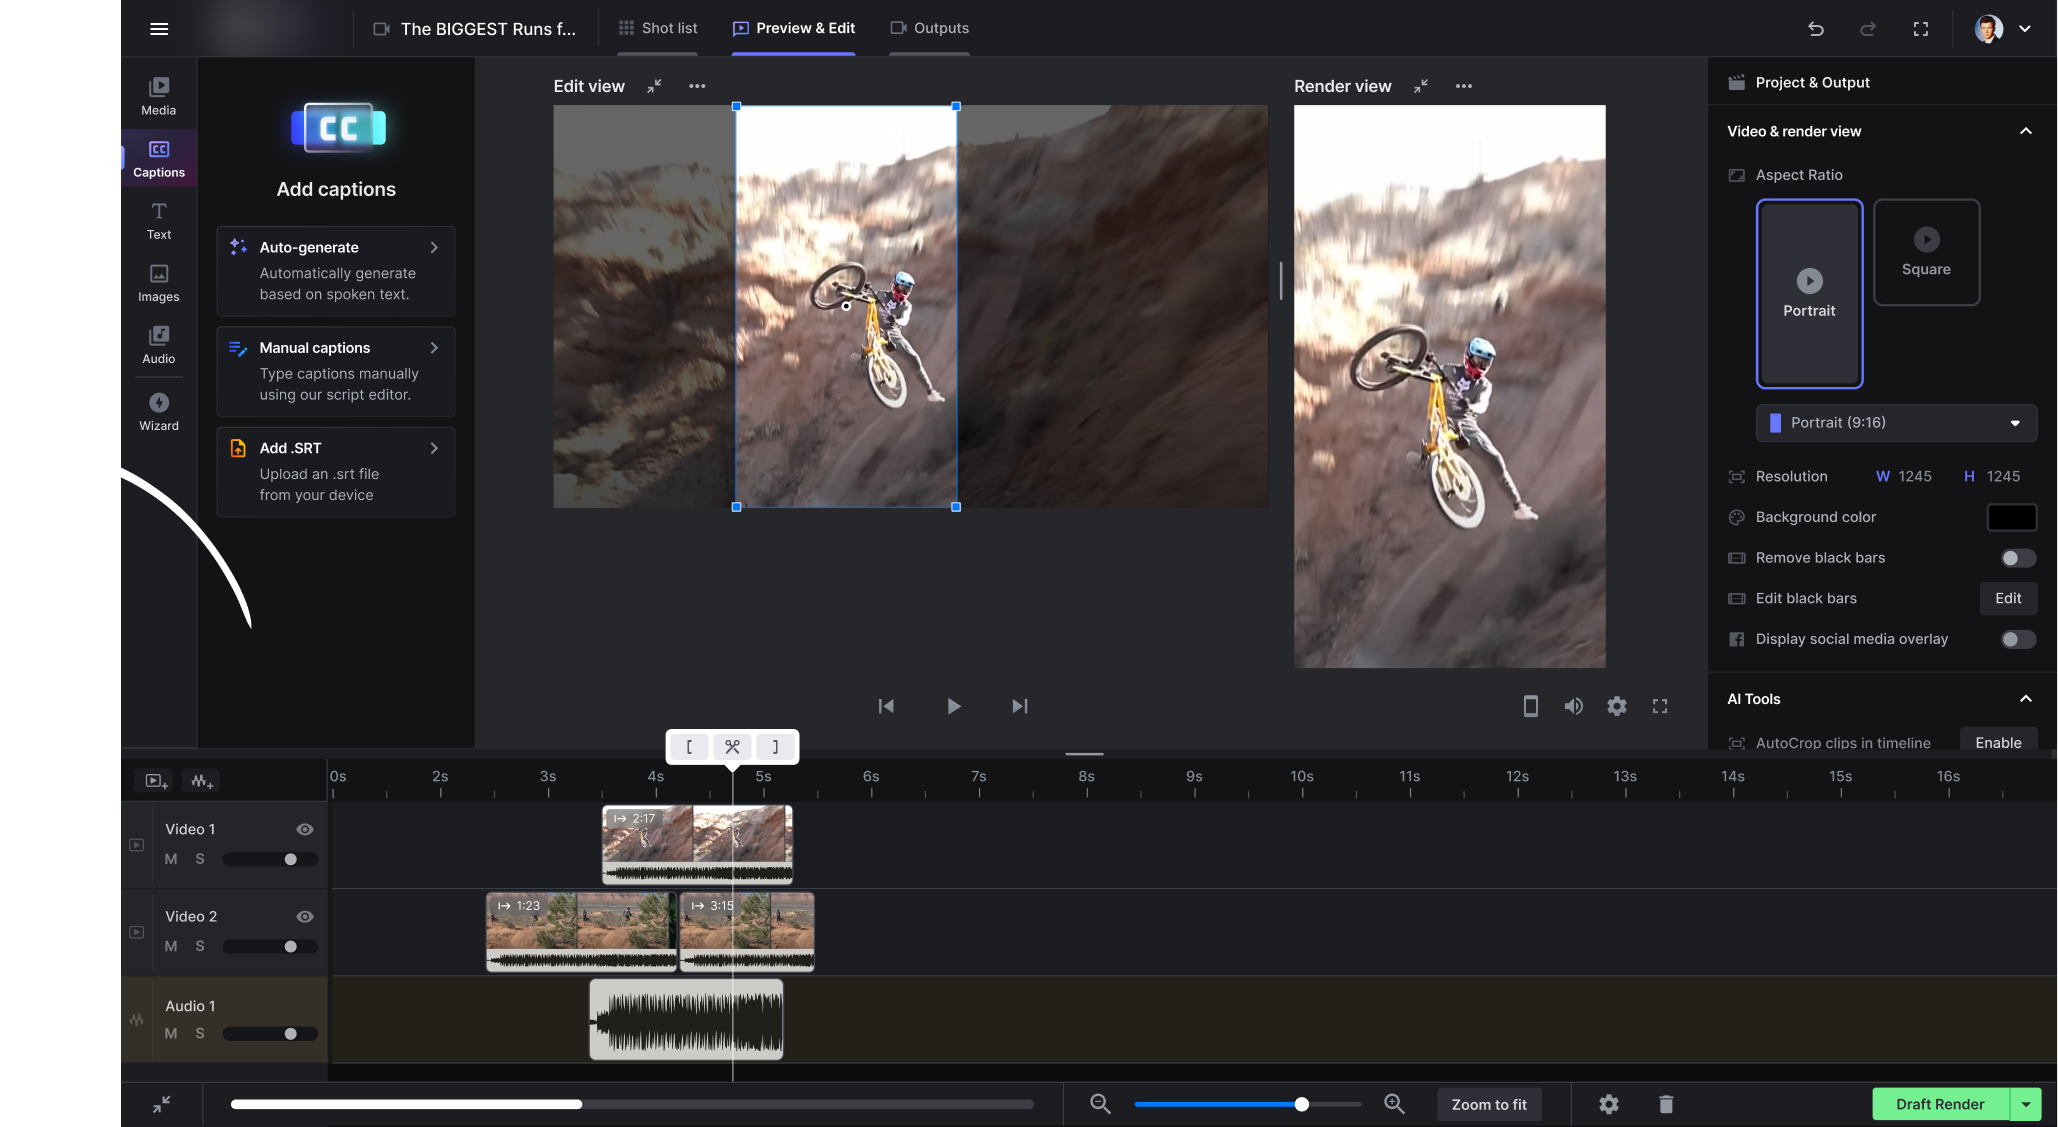
Task: Switch to the Shot list tab
Action: (658, 28)
